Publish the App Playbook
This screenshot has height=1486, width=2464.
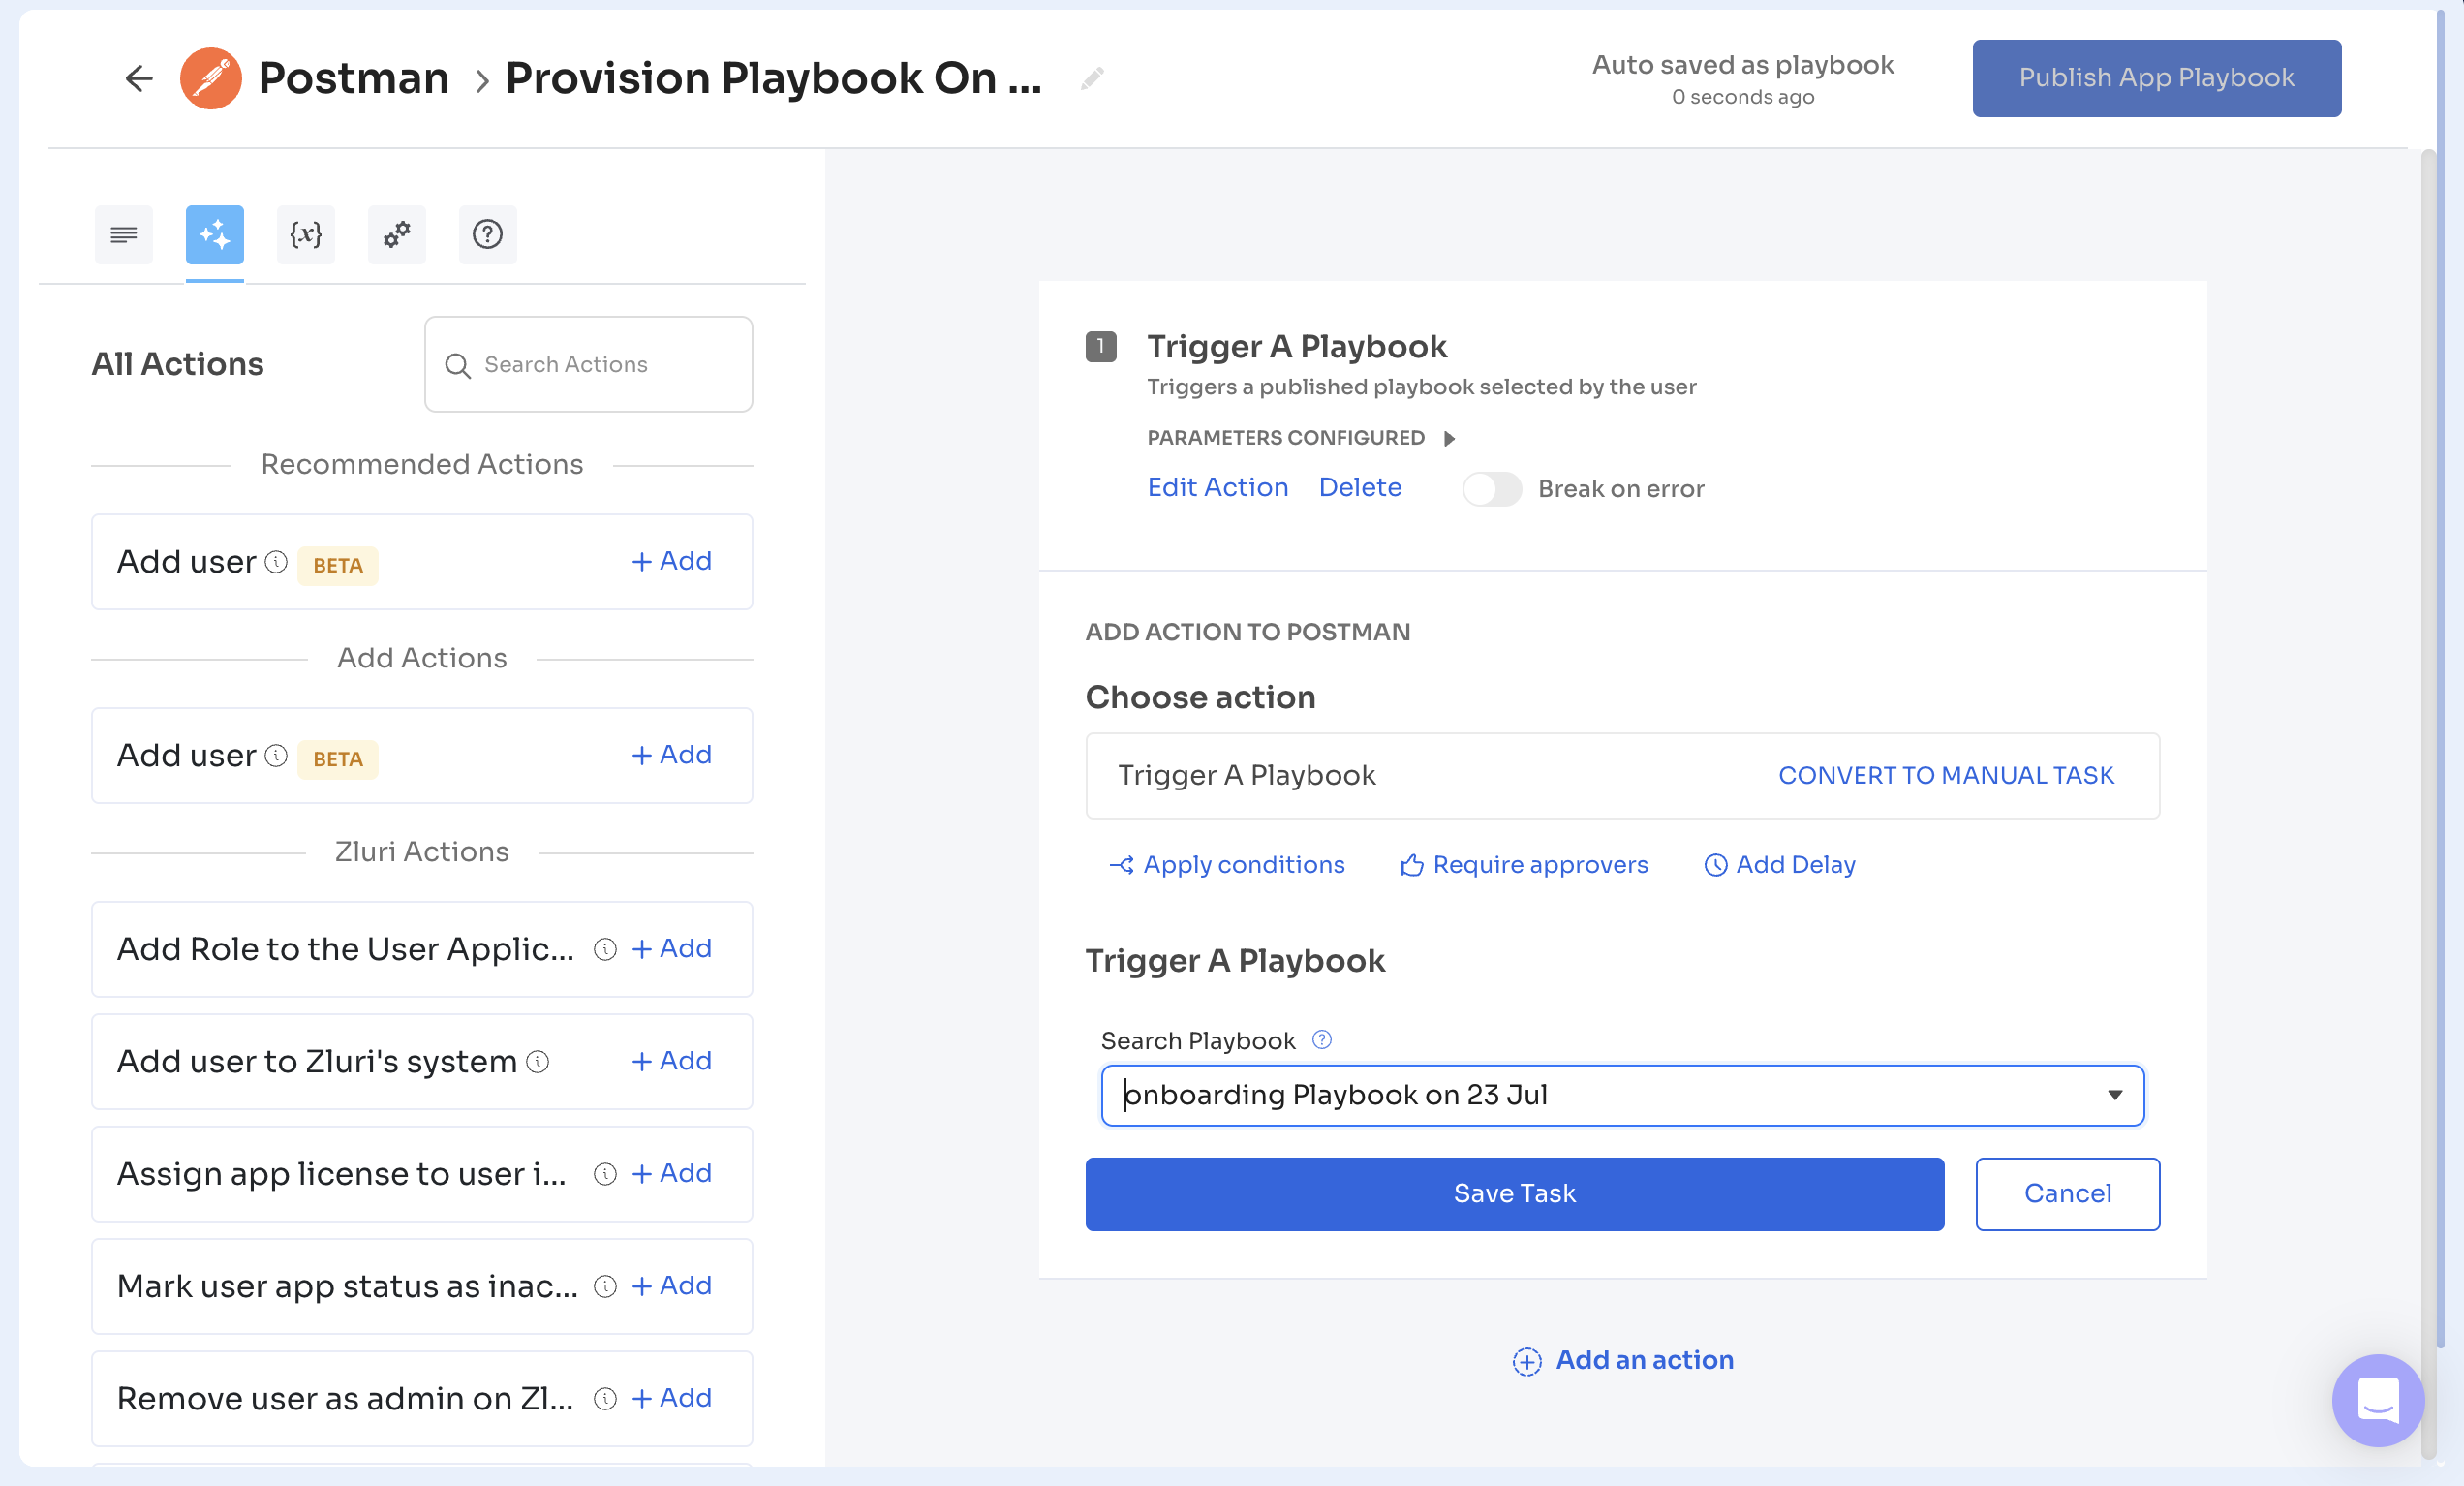coord(2156,78)
